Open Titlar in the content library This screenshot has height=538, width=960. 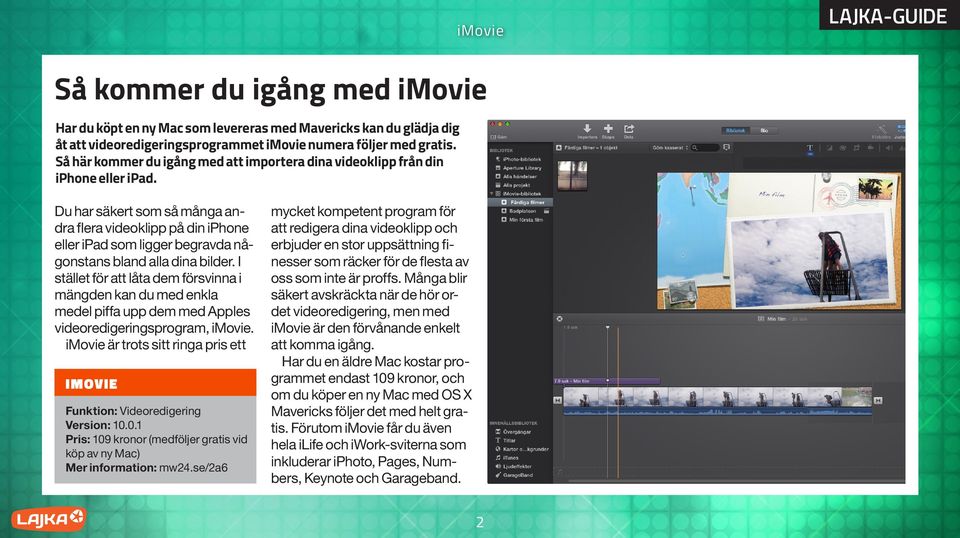[x=506, y=440]
